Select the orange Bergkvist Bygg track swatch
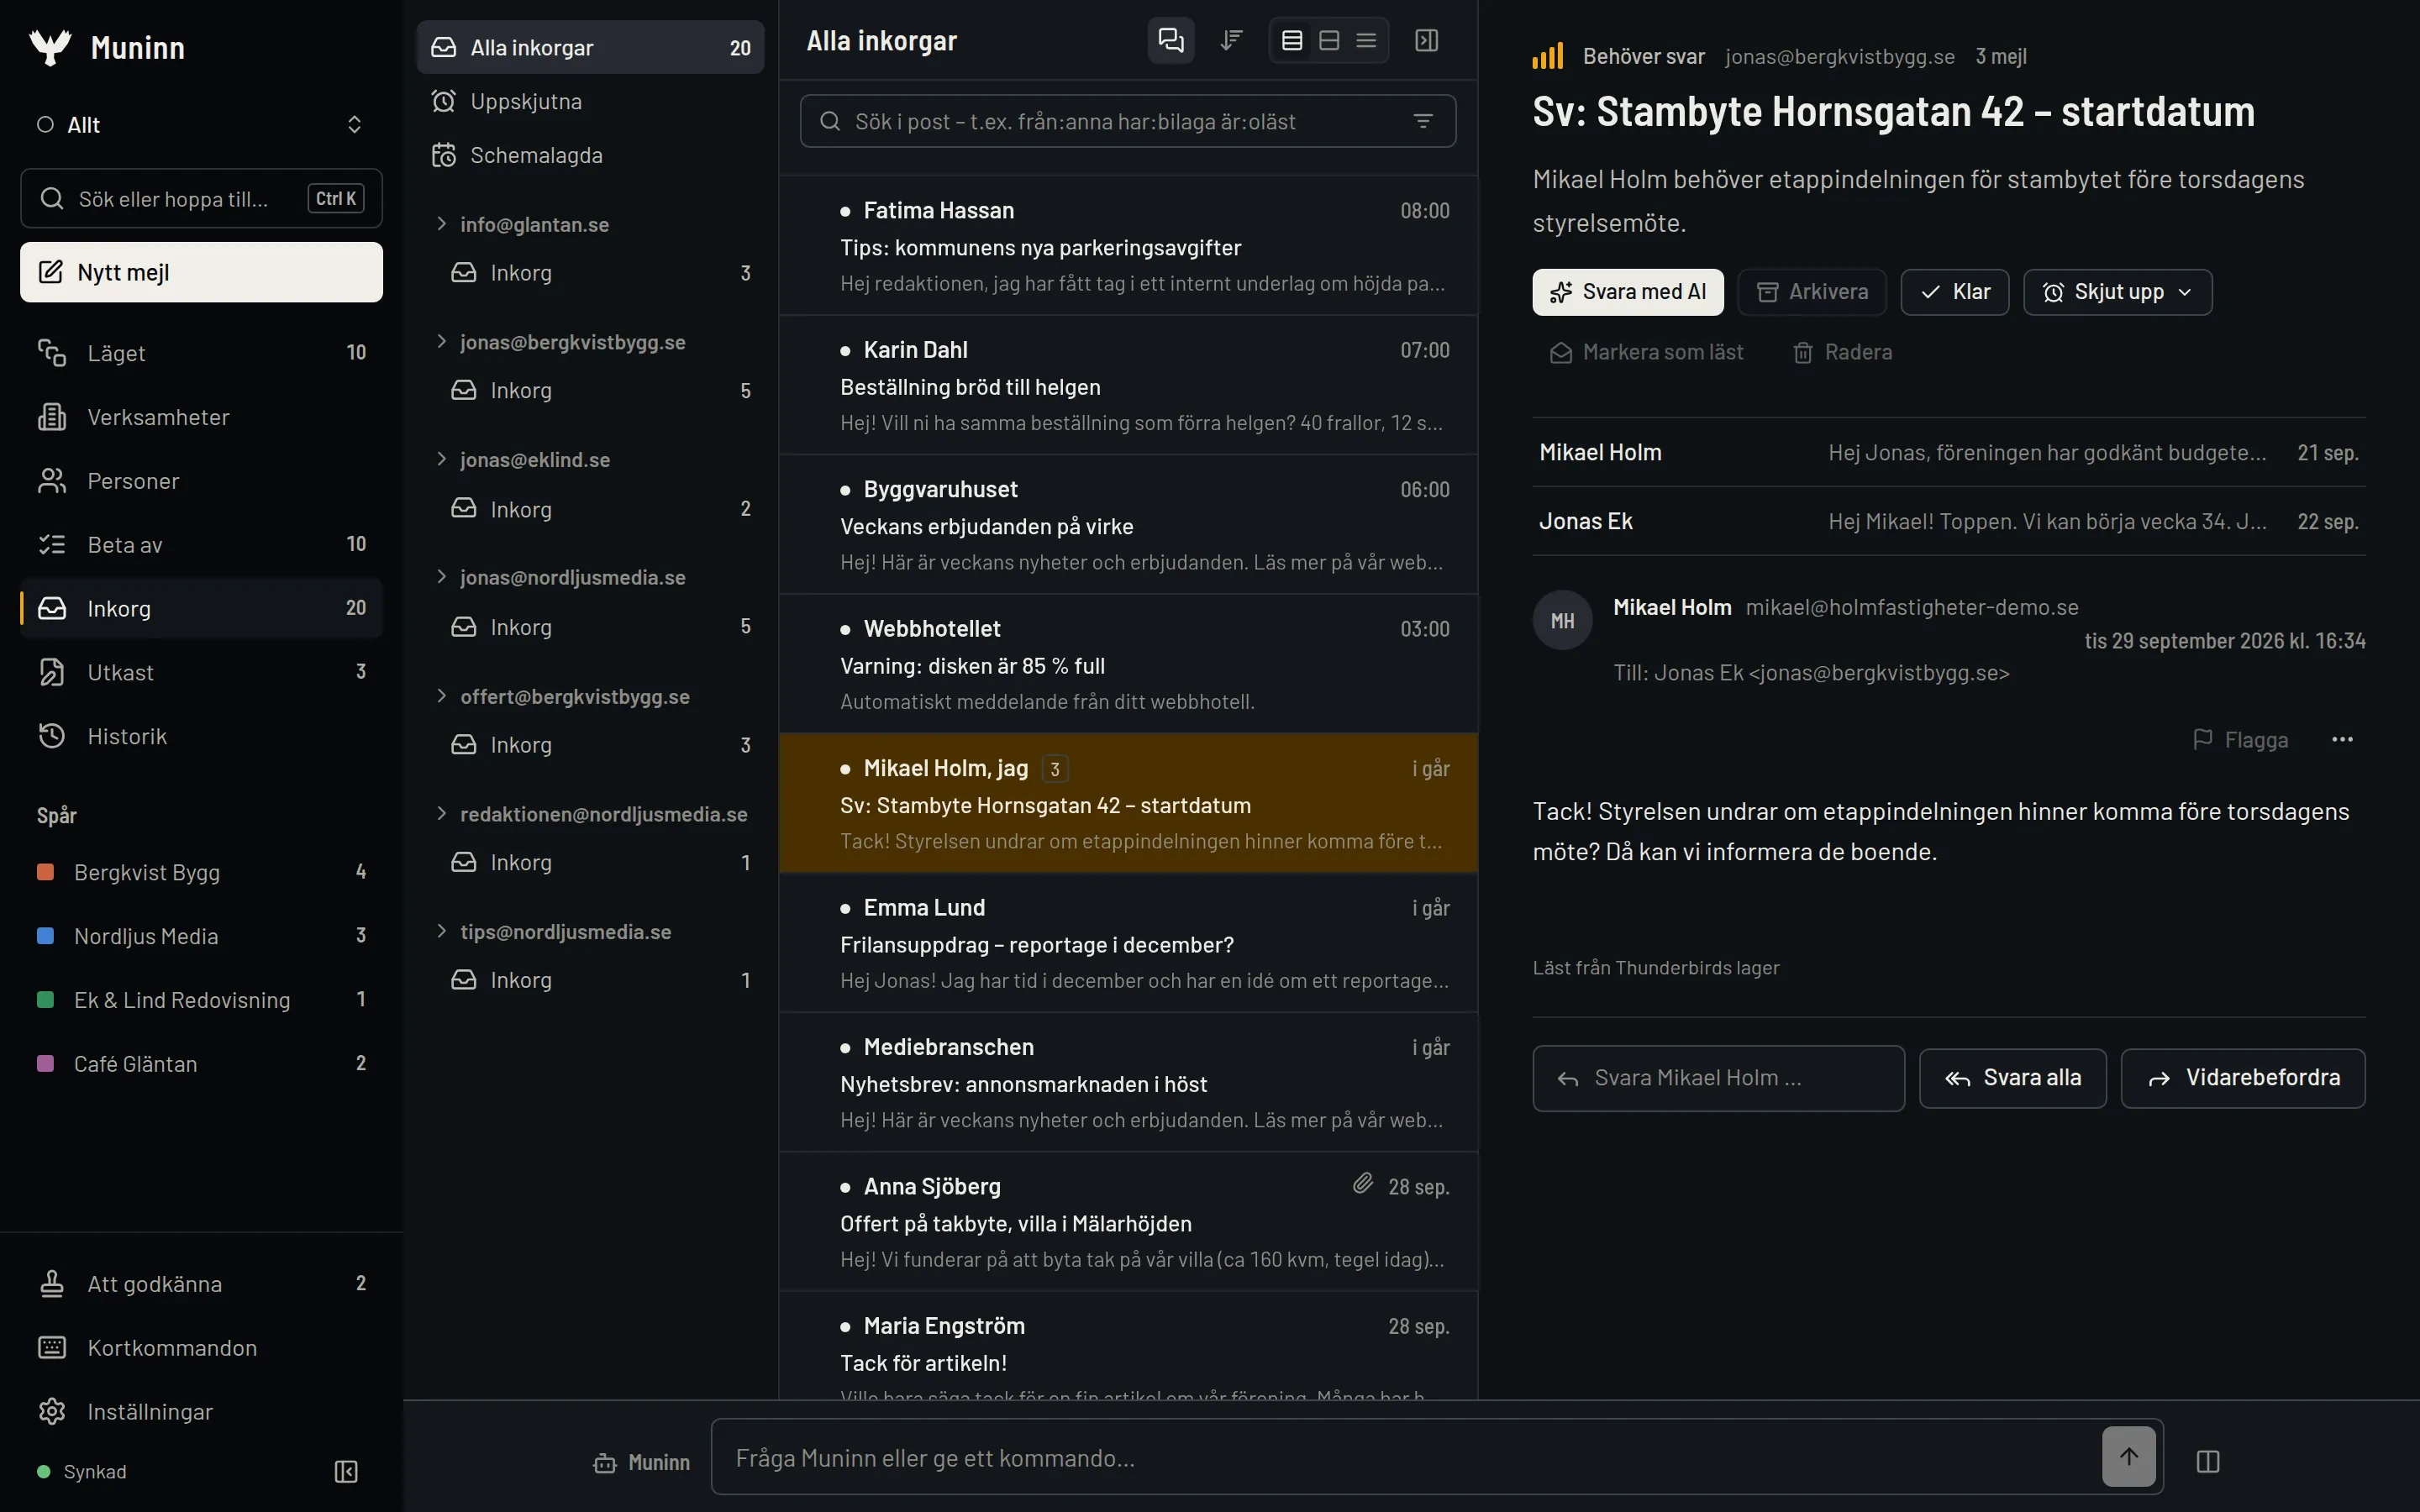 [45, 872]
